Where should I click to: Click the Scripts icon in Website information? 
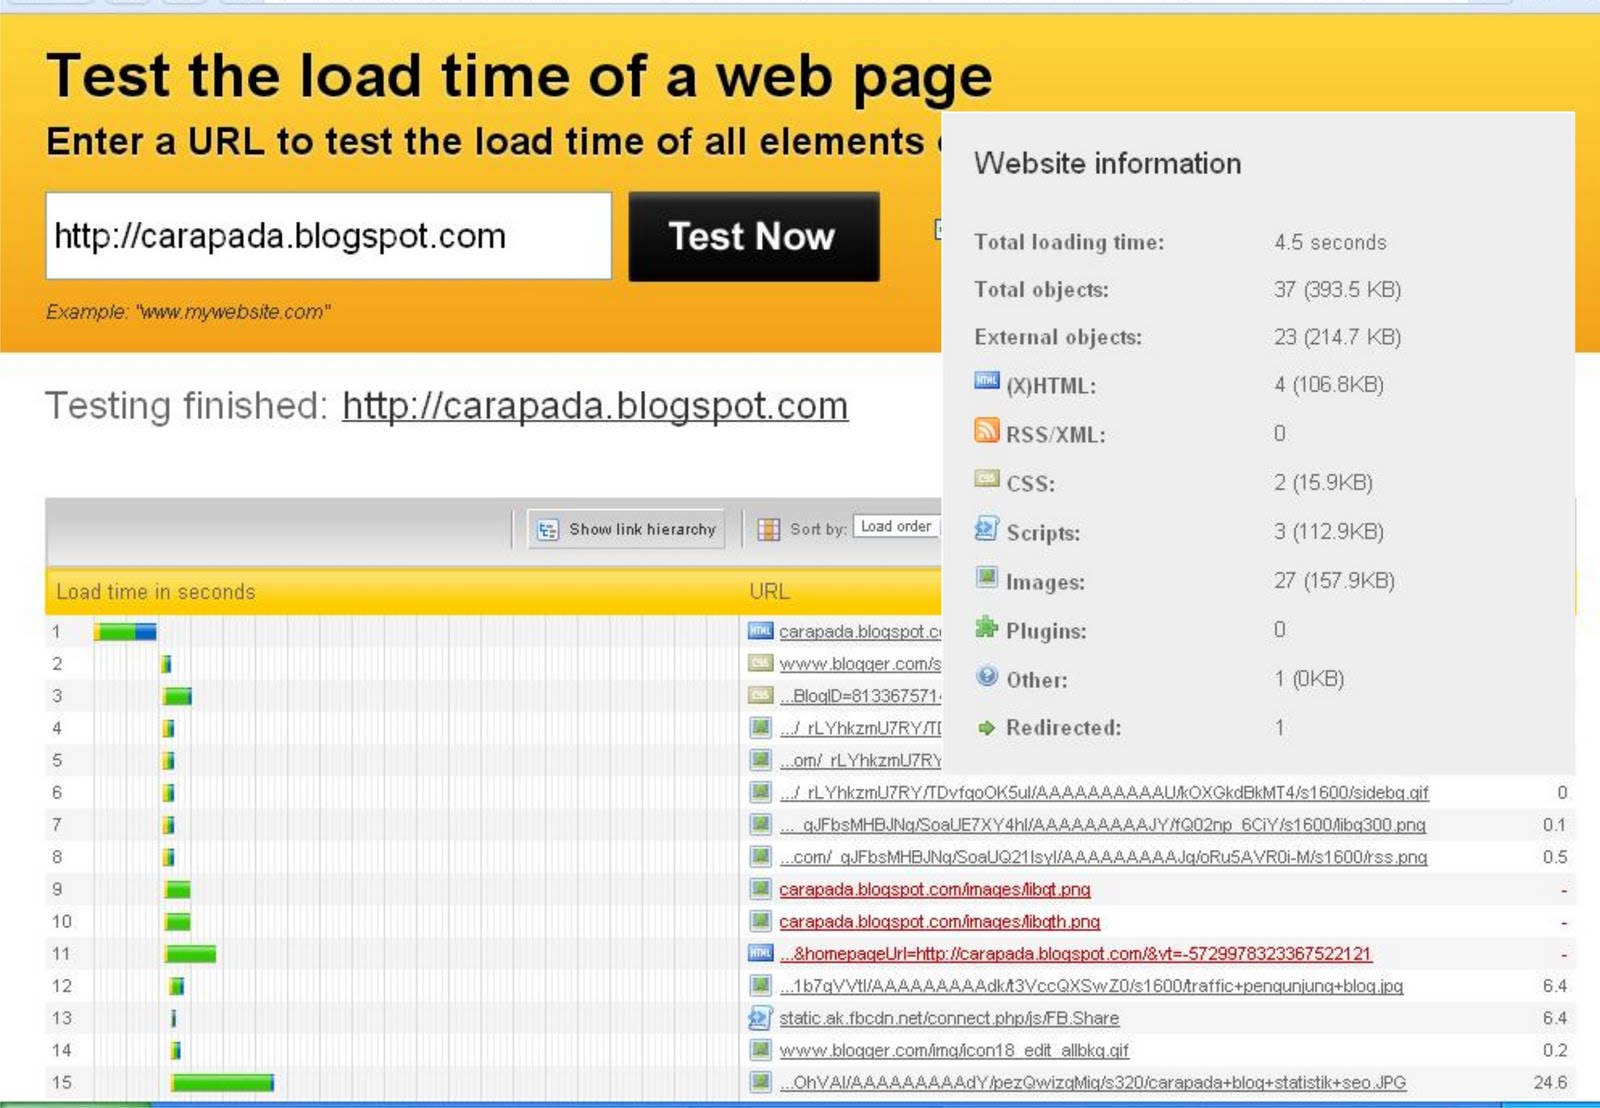pyautogui.click(x=986, y=528)
